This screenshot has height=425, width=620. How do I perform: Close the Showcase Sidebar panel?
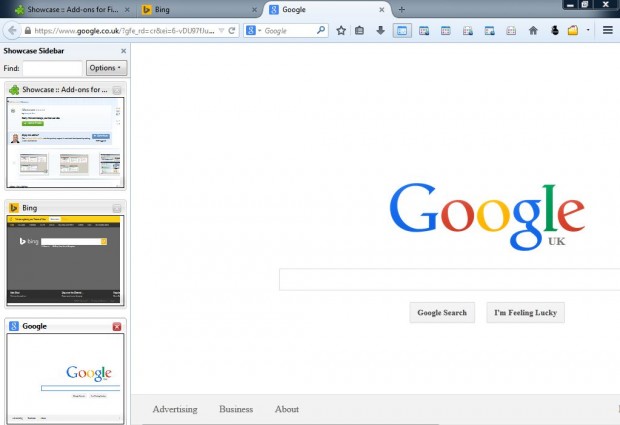(x=124, y=49)
